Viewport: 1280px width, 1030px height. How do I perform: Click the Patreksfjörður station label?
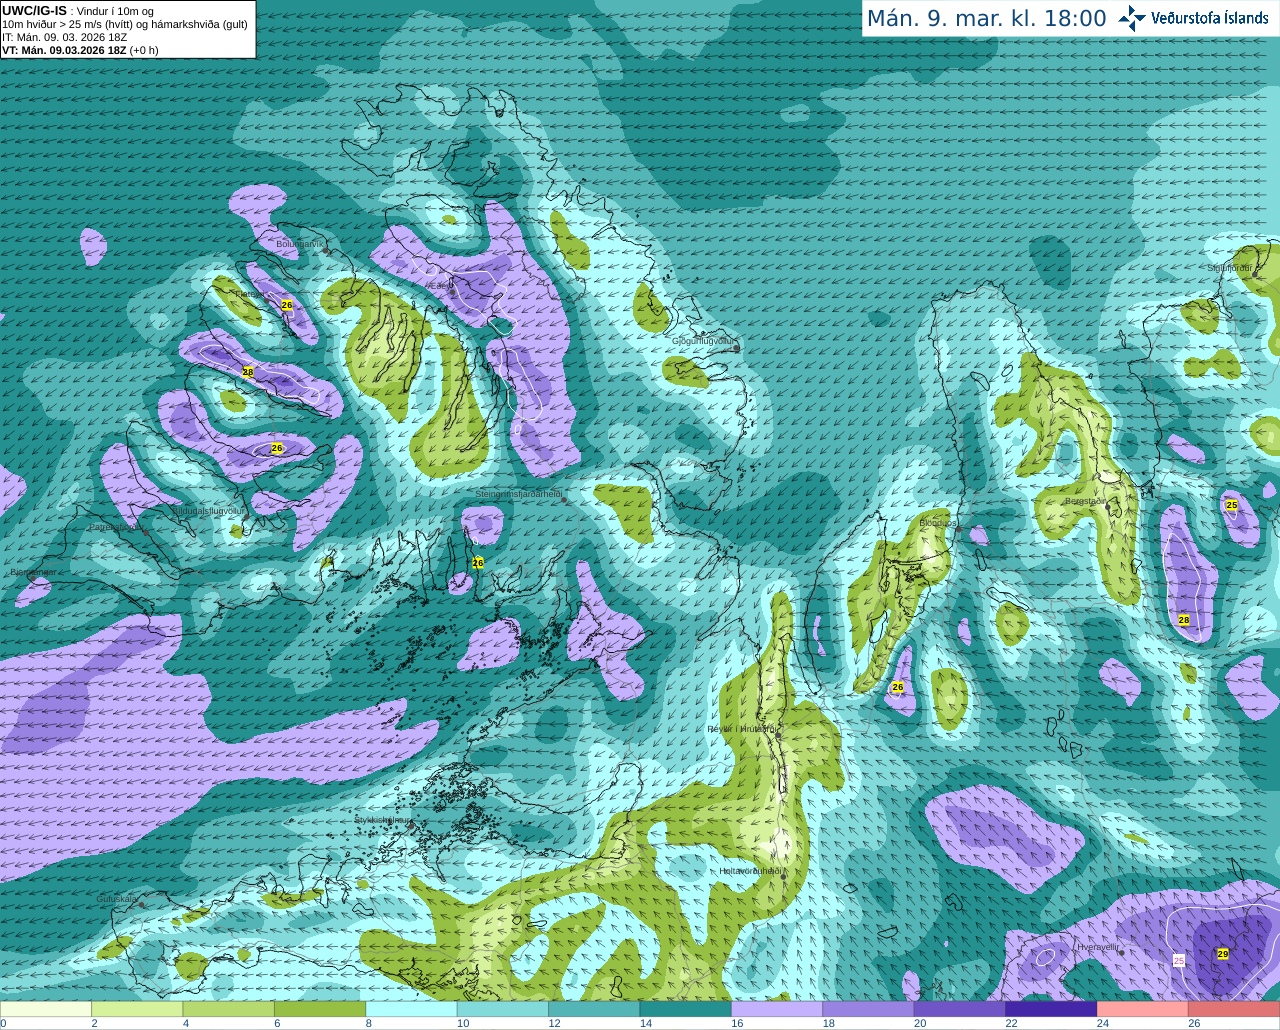tap(115, 527)
